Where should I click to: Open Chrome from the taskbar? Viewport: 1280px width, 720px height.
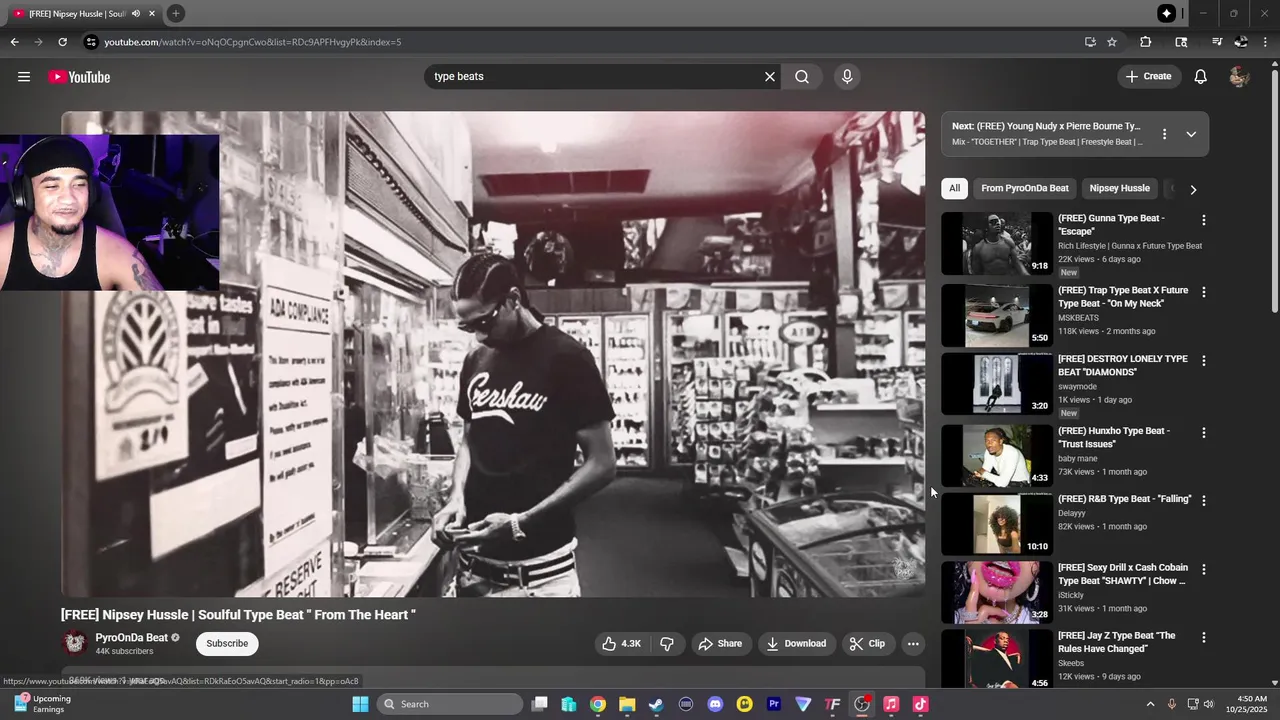coord(597,704)
